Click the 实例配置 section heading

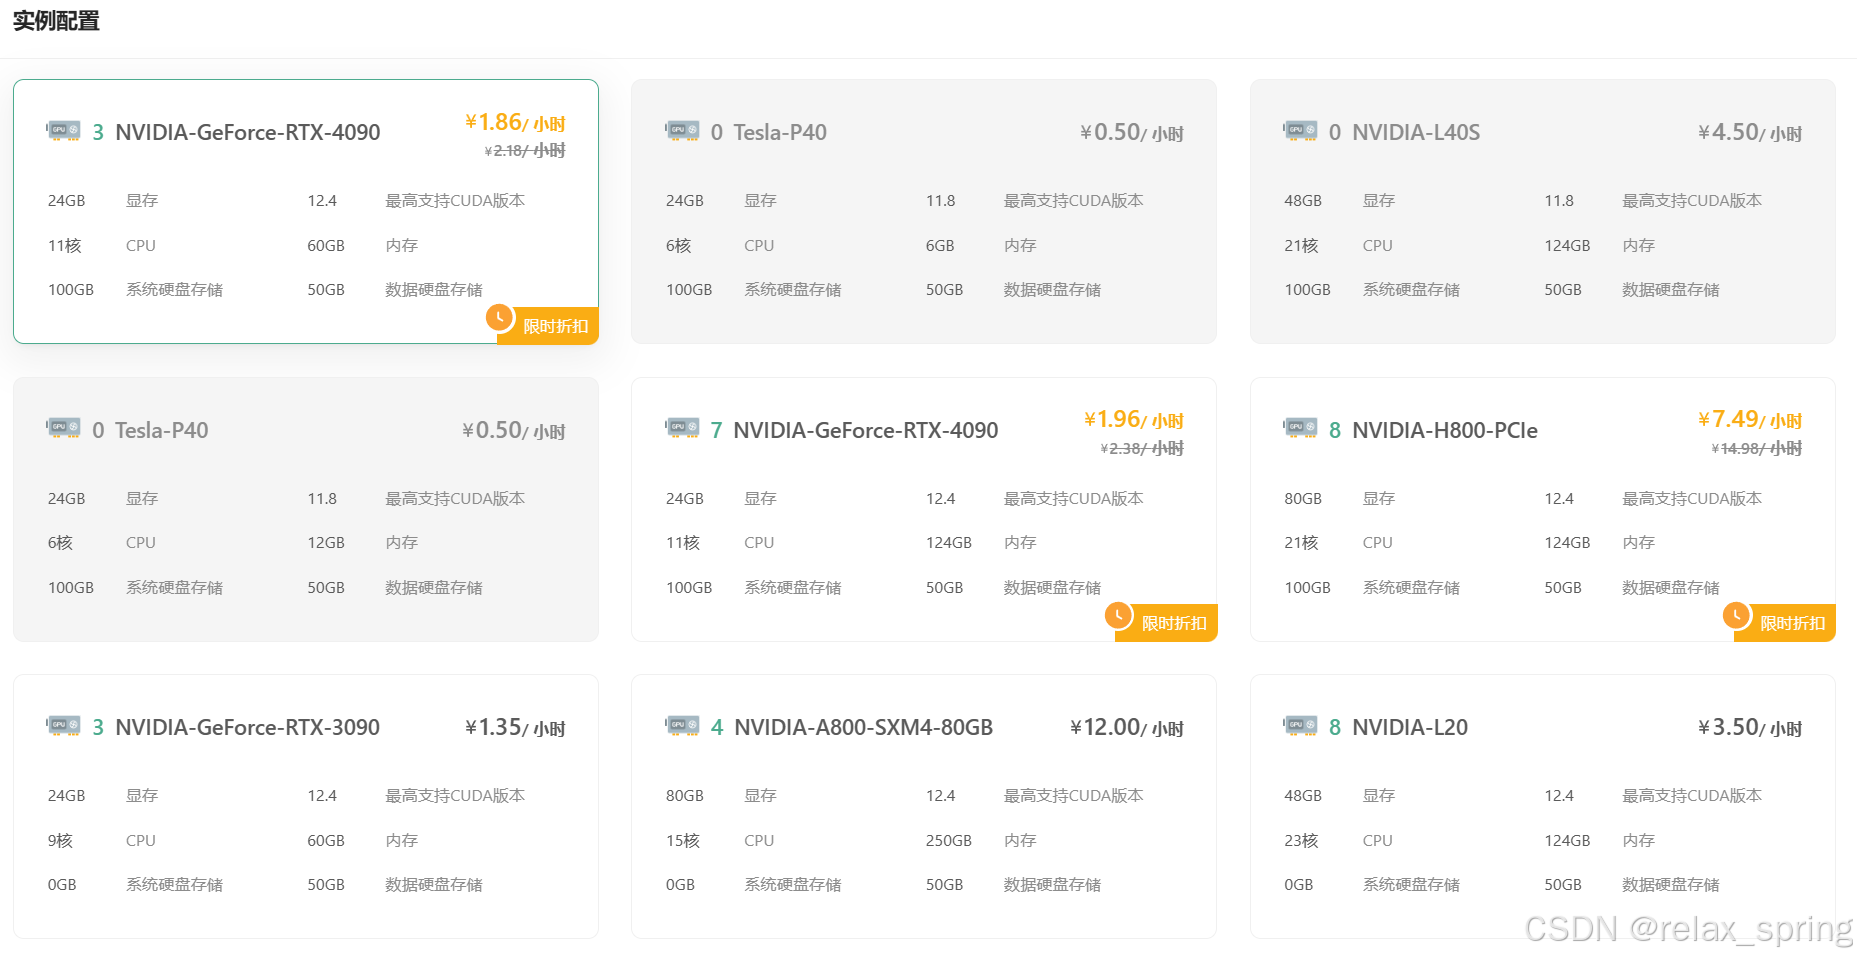point(56,21)
